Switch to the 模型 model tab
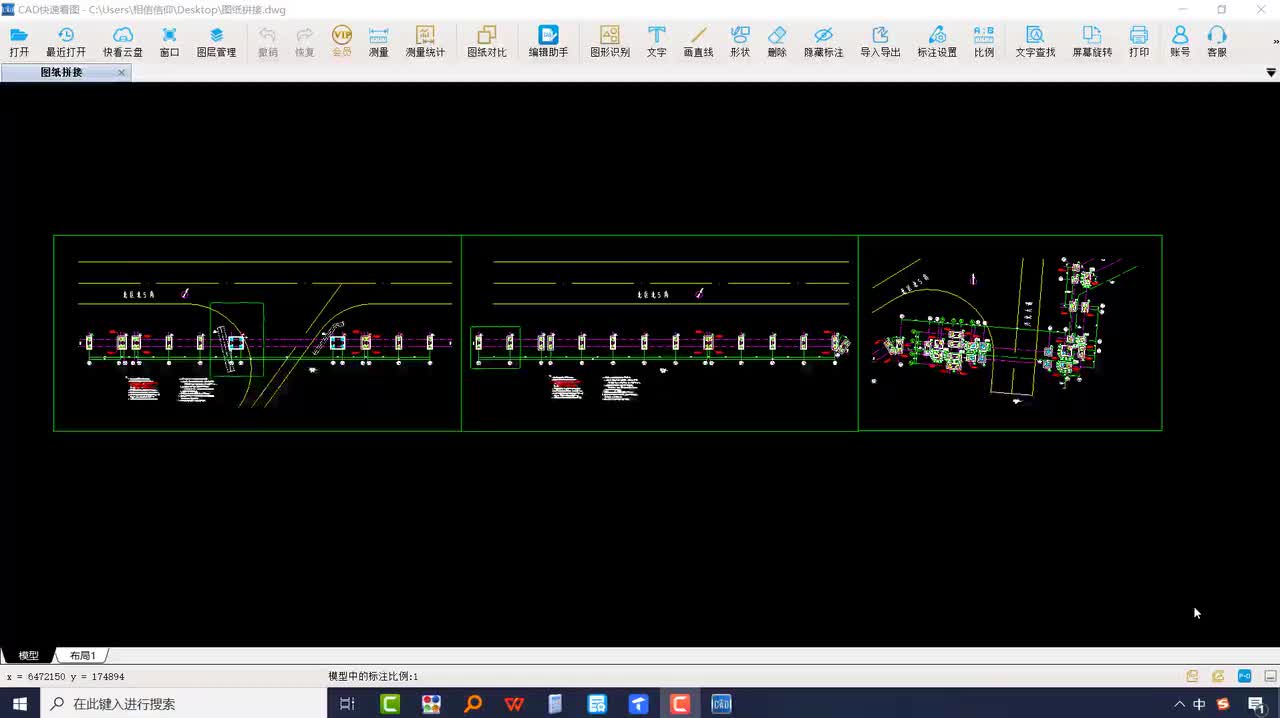 pos(28,656)
